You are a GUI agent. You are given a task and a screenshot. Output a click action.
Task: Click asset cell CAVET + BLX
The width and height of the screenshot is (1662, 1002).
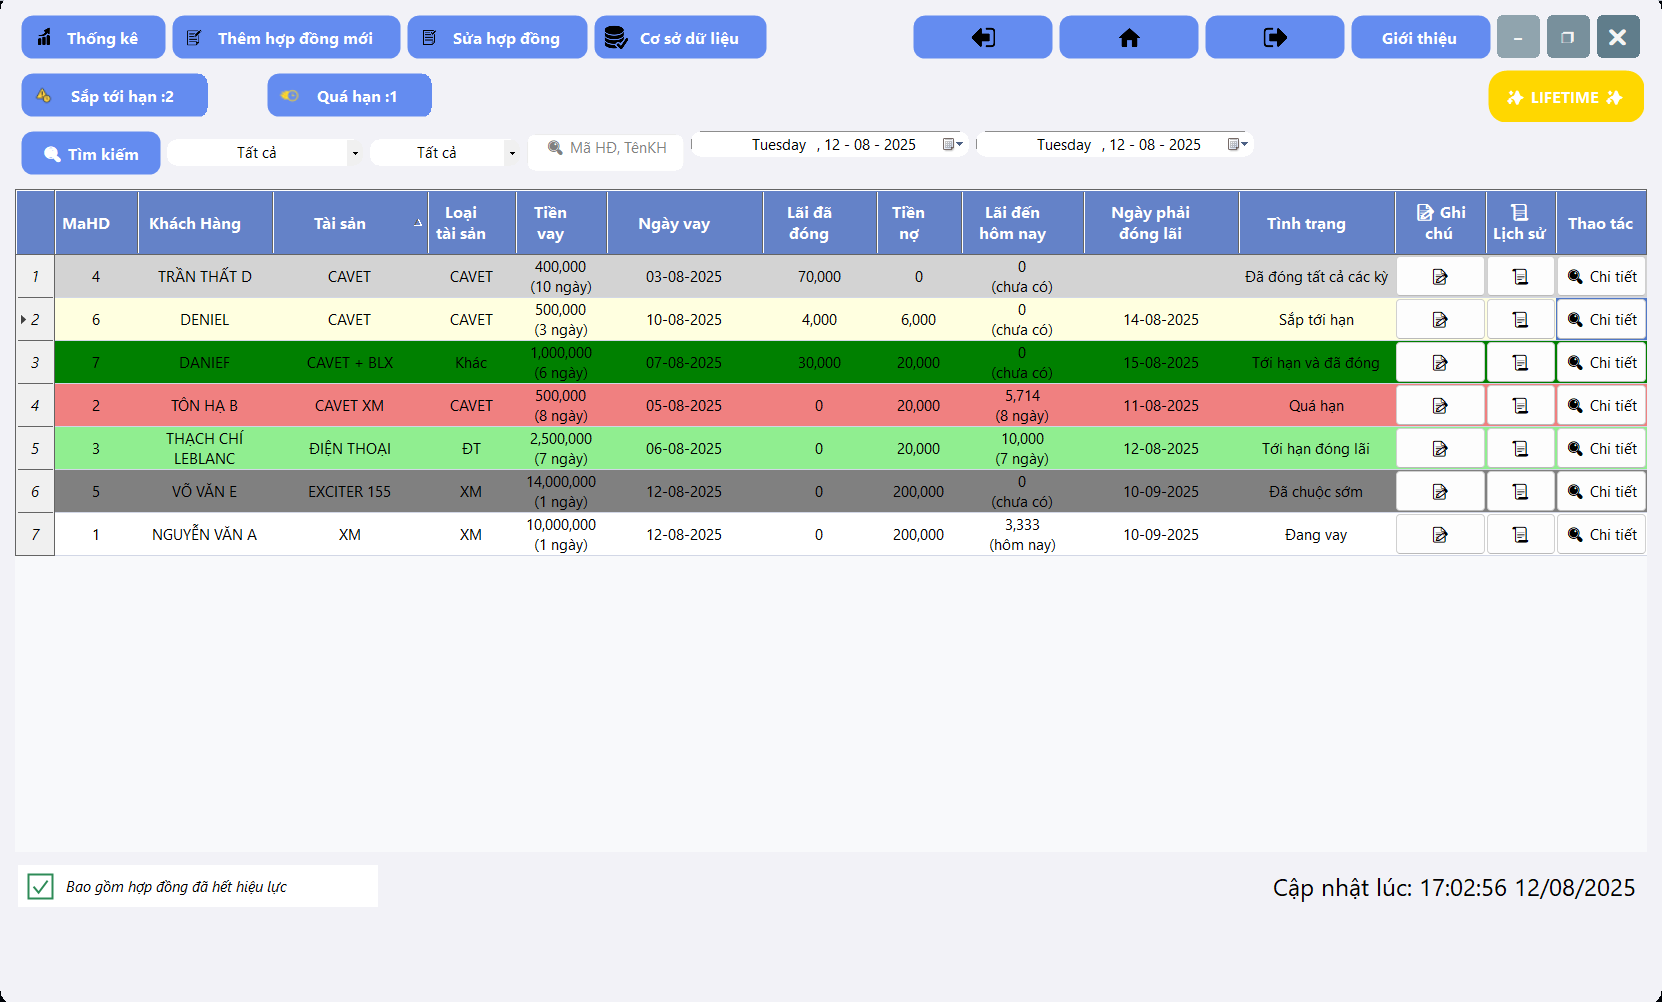[350, 363]
